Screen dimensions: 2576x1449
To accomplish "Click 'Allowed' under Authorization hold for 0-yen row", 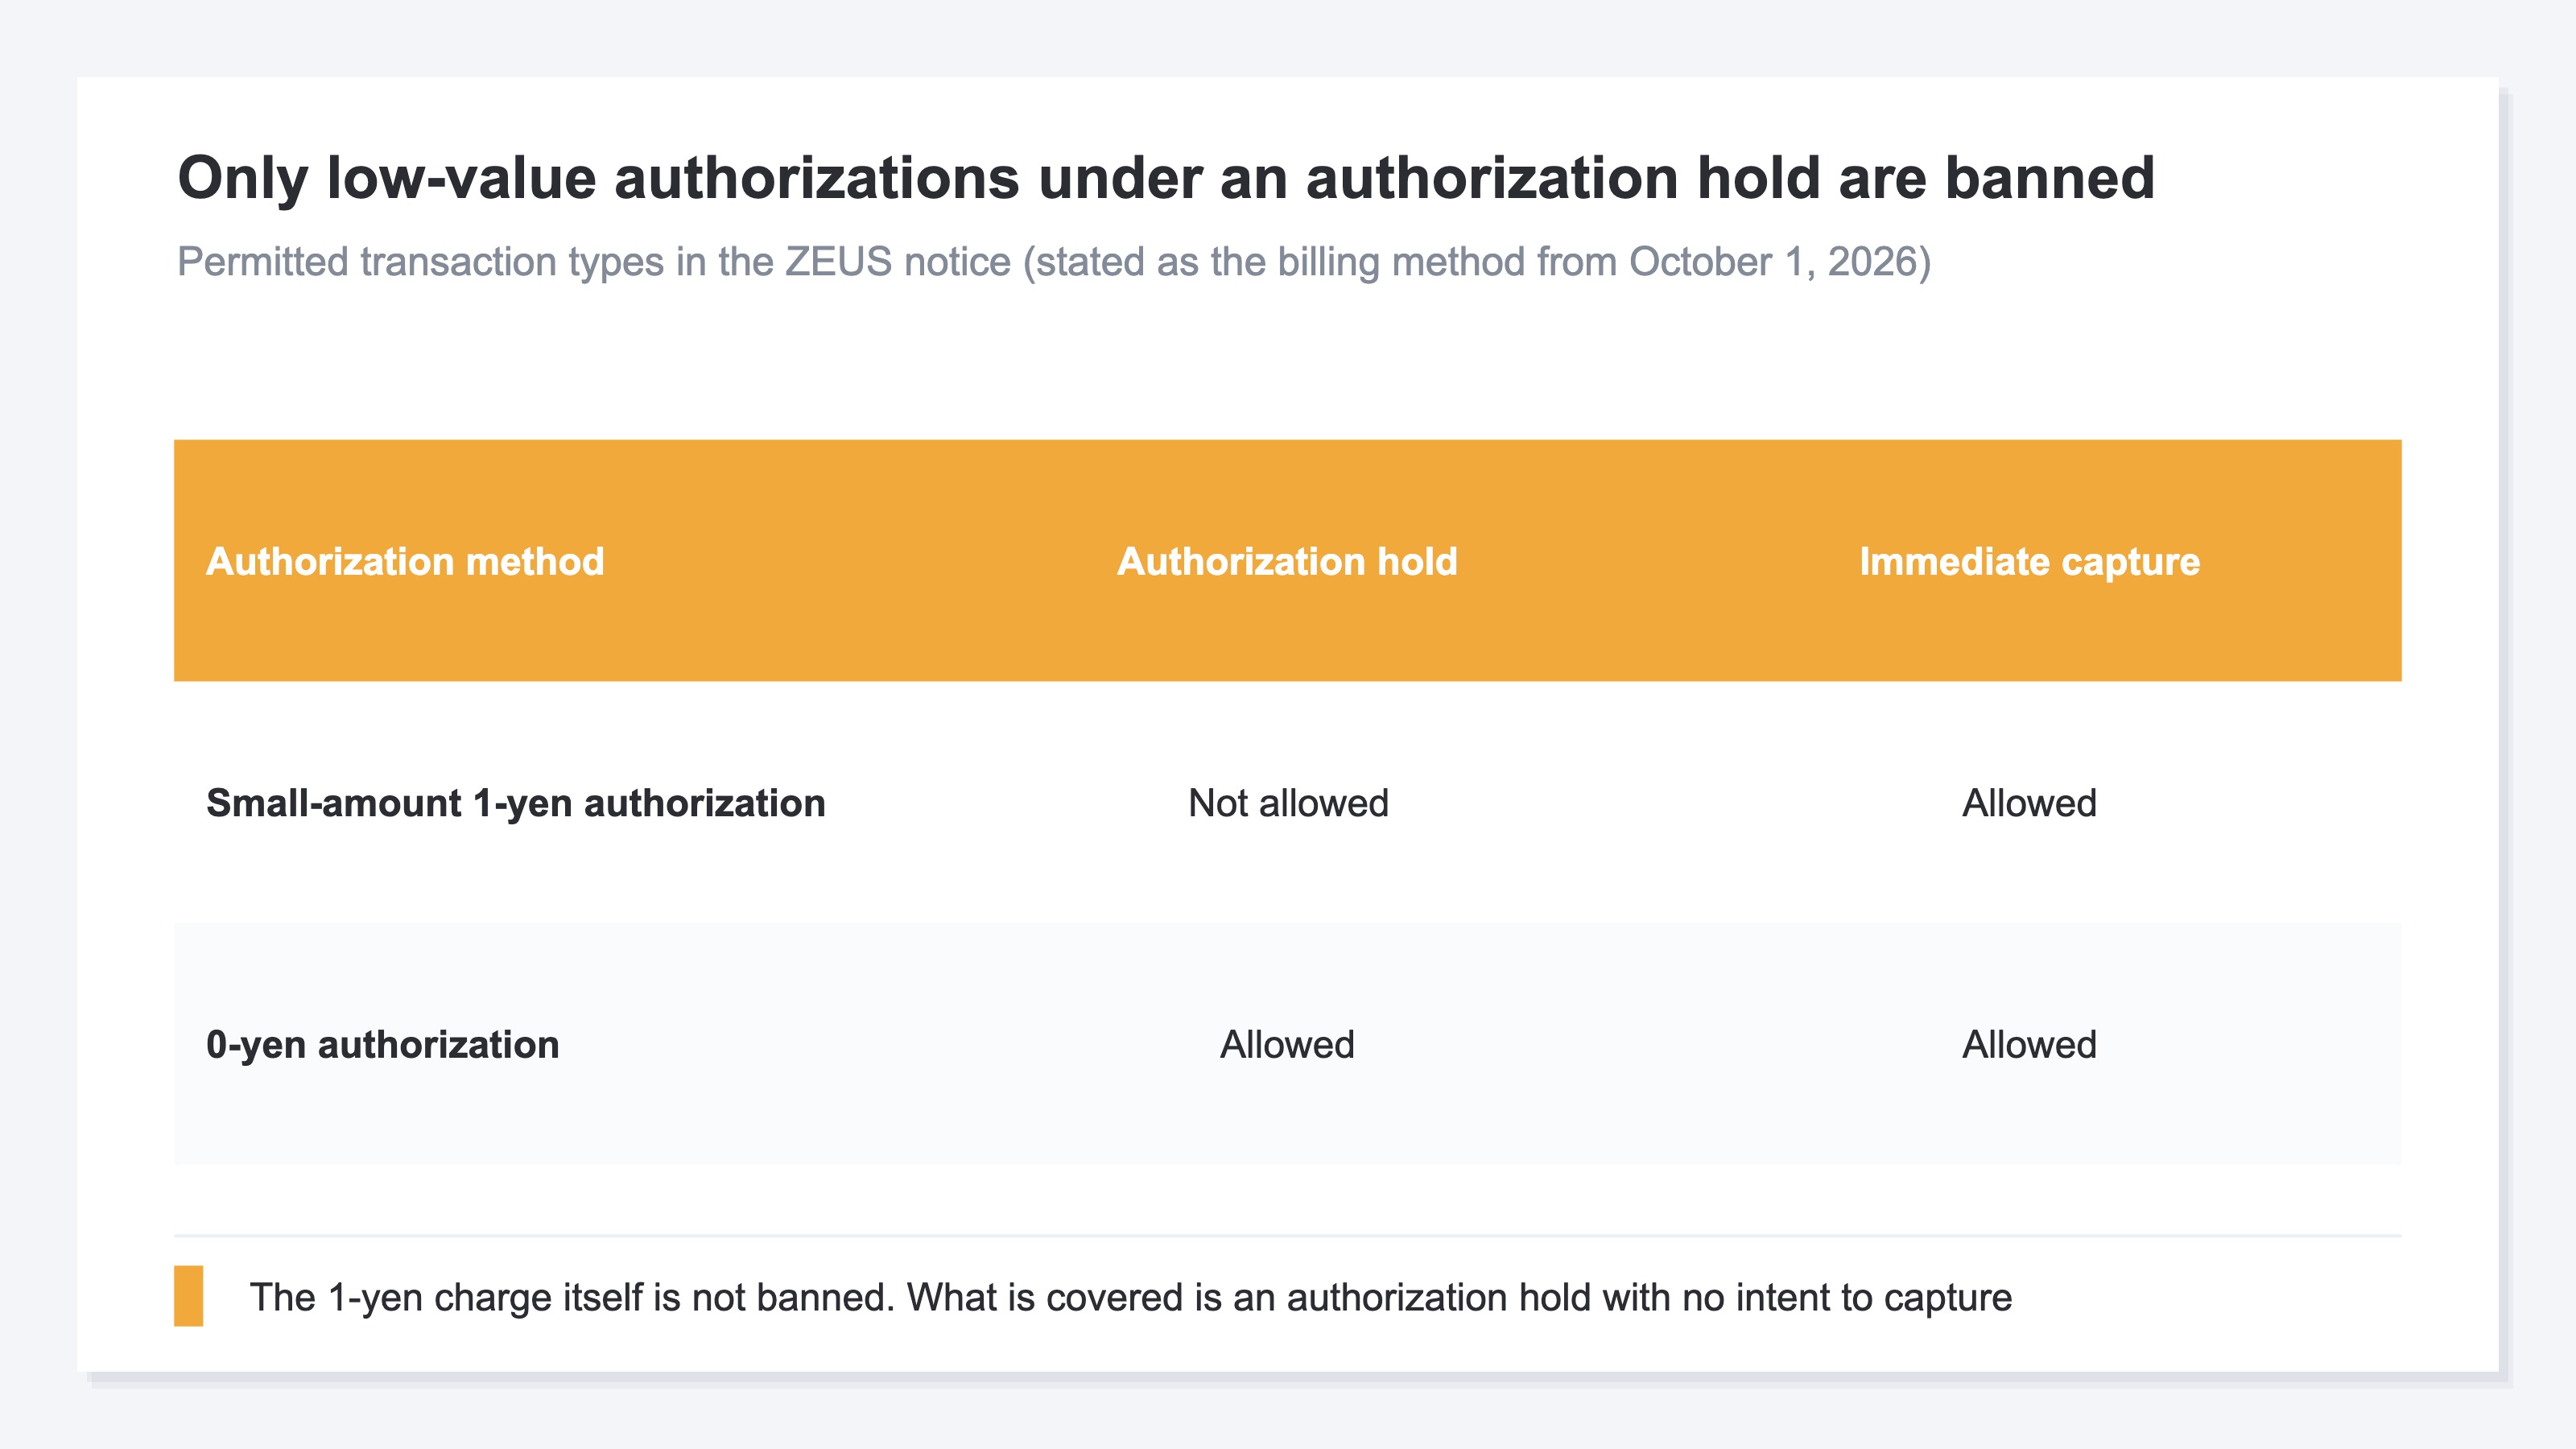I will pos(1287,1045).
